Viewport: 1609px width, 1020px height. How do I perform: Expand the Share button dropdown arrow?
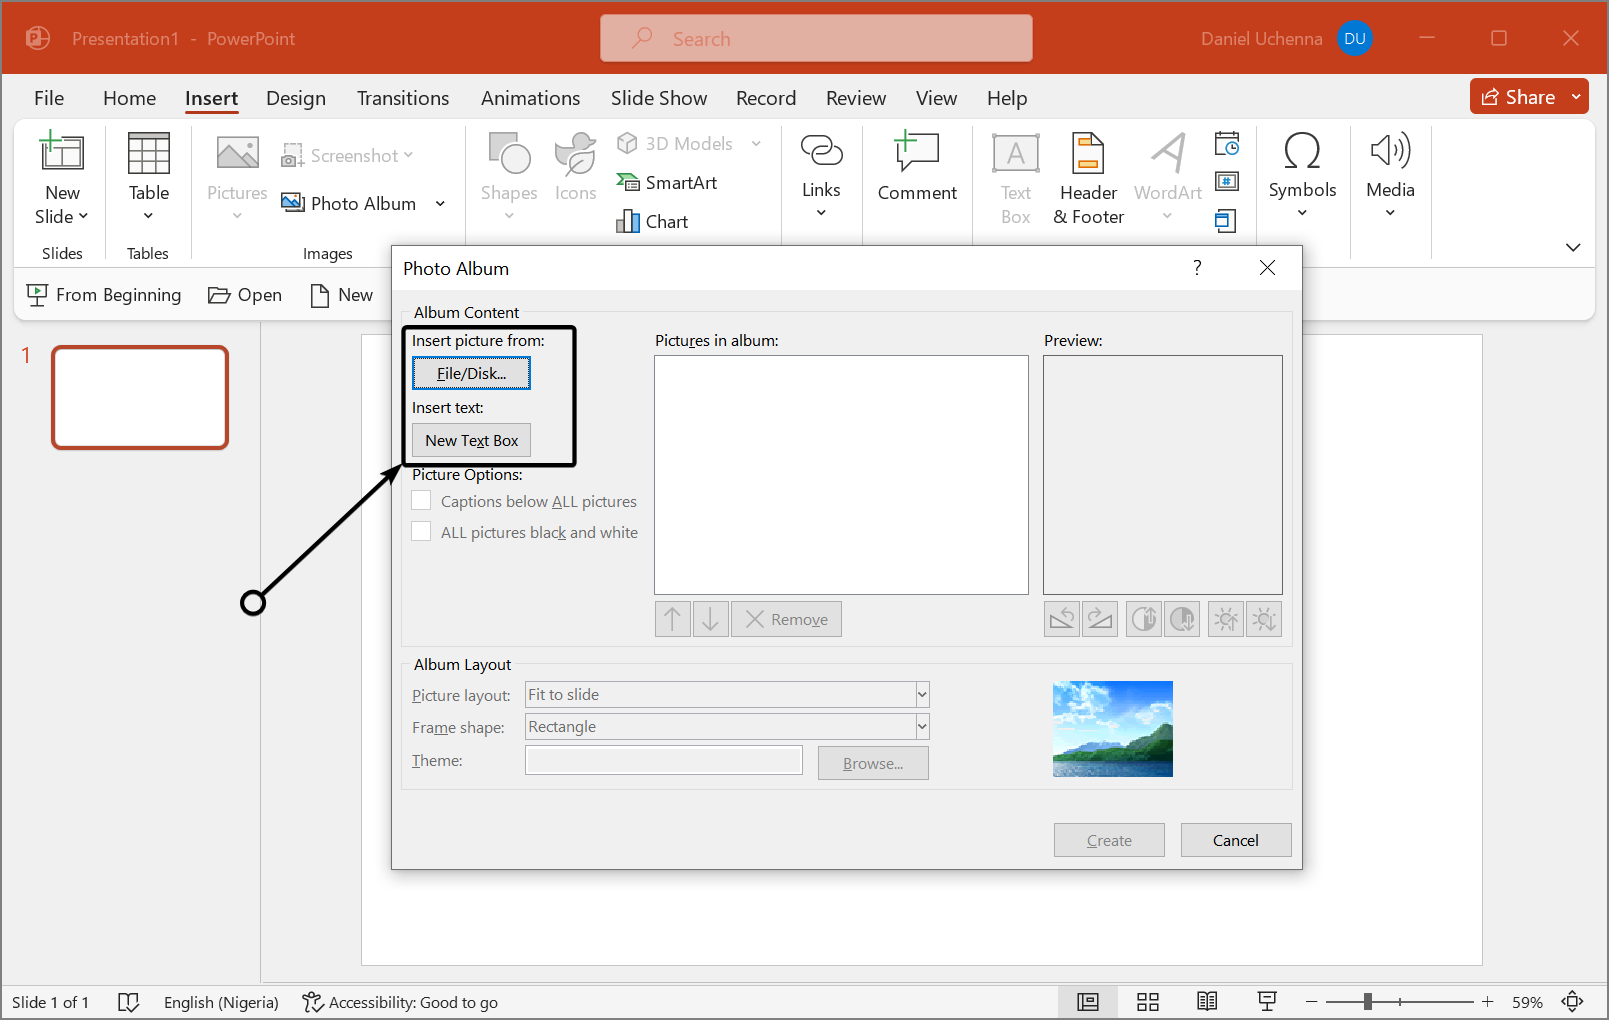pos(1576,97)
